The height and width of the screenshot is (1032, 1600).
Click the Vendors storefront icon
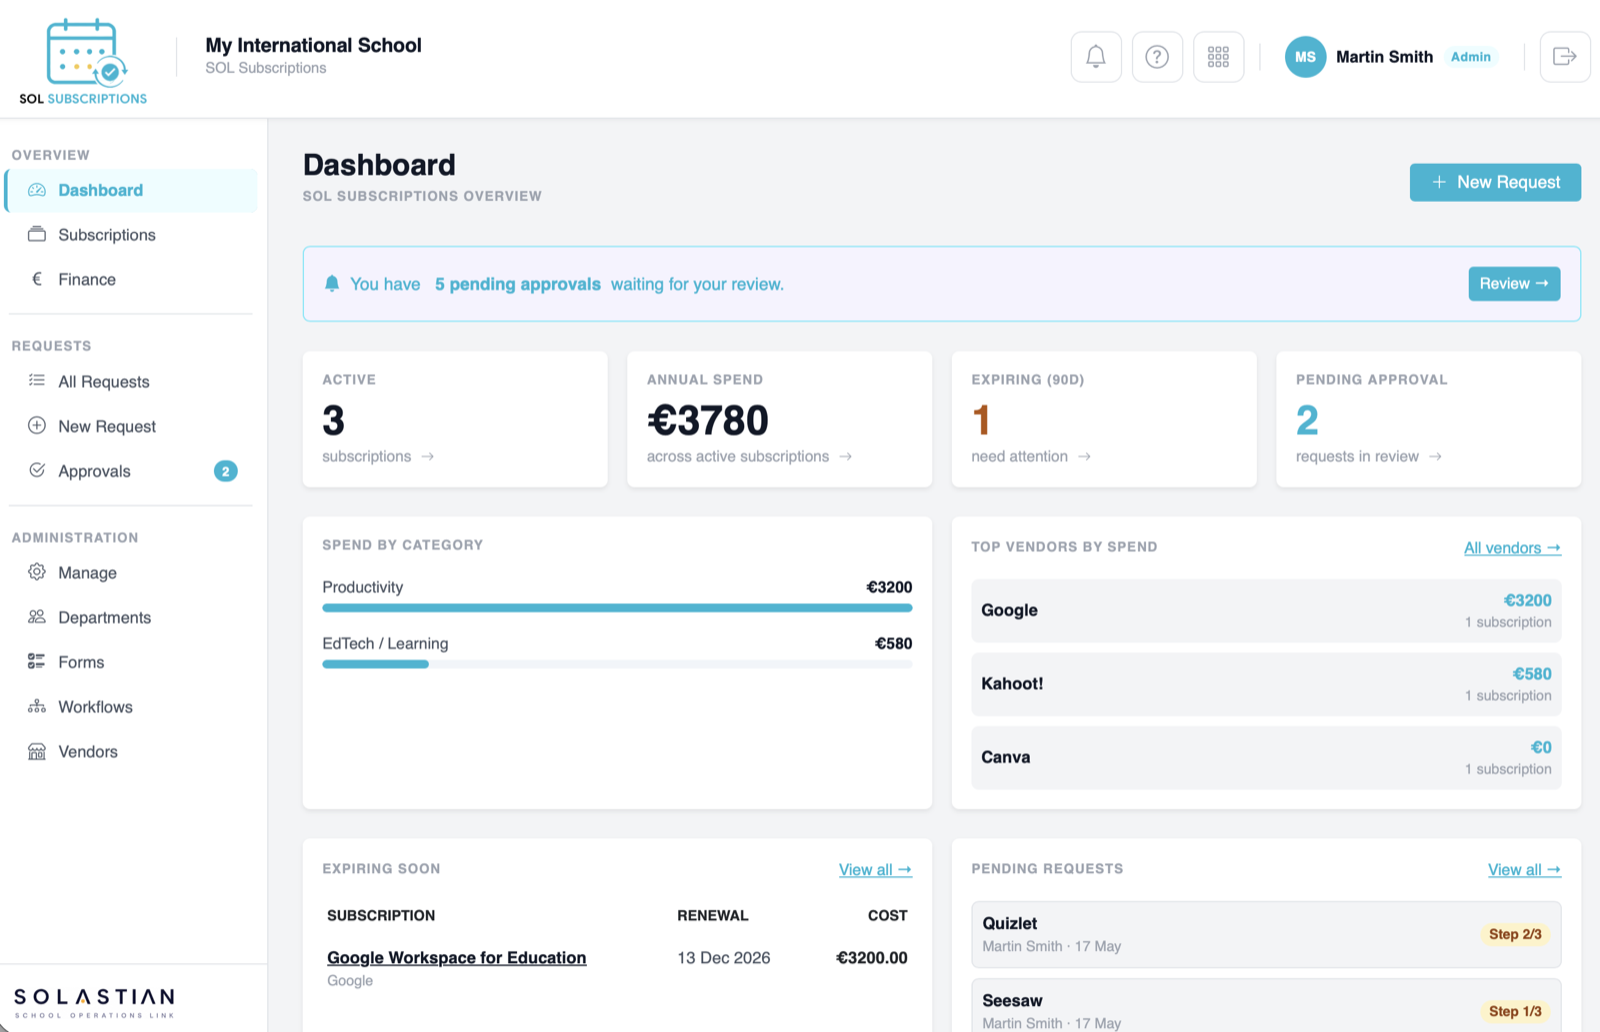(37, 751)
